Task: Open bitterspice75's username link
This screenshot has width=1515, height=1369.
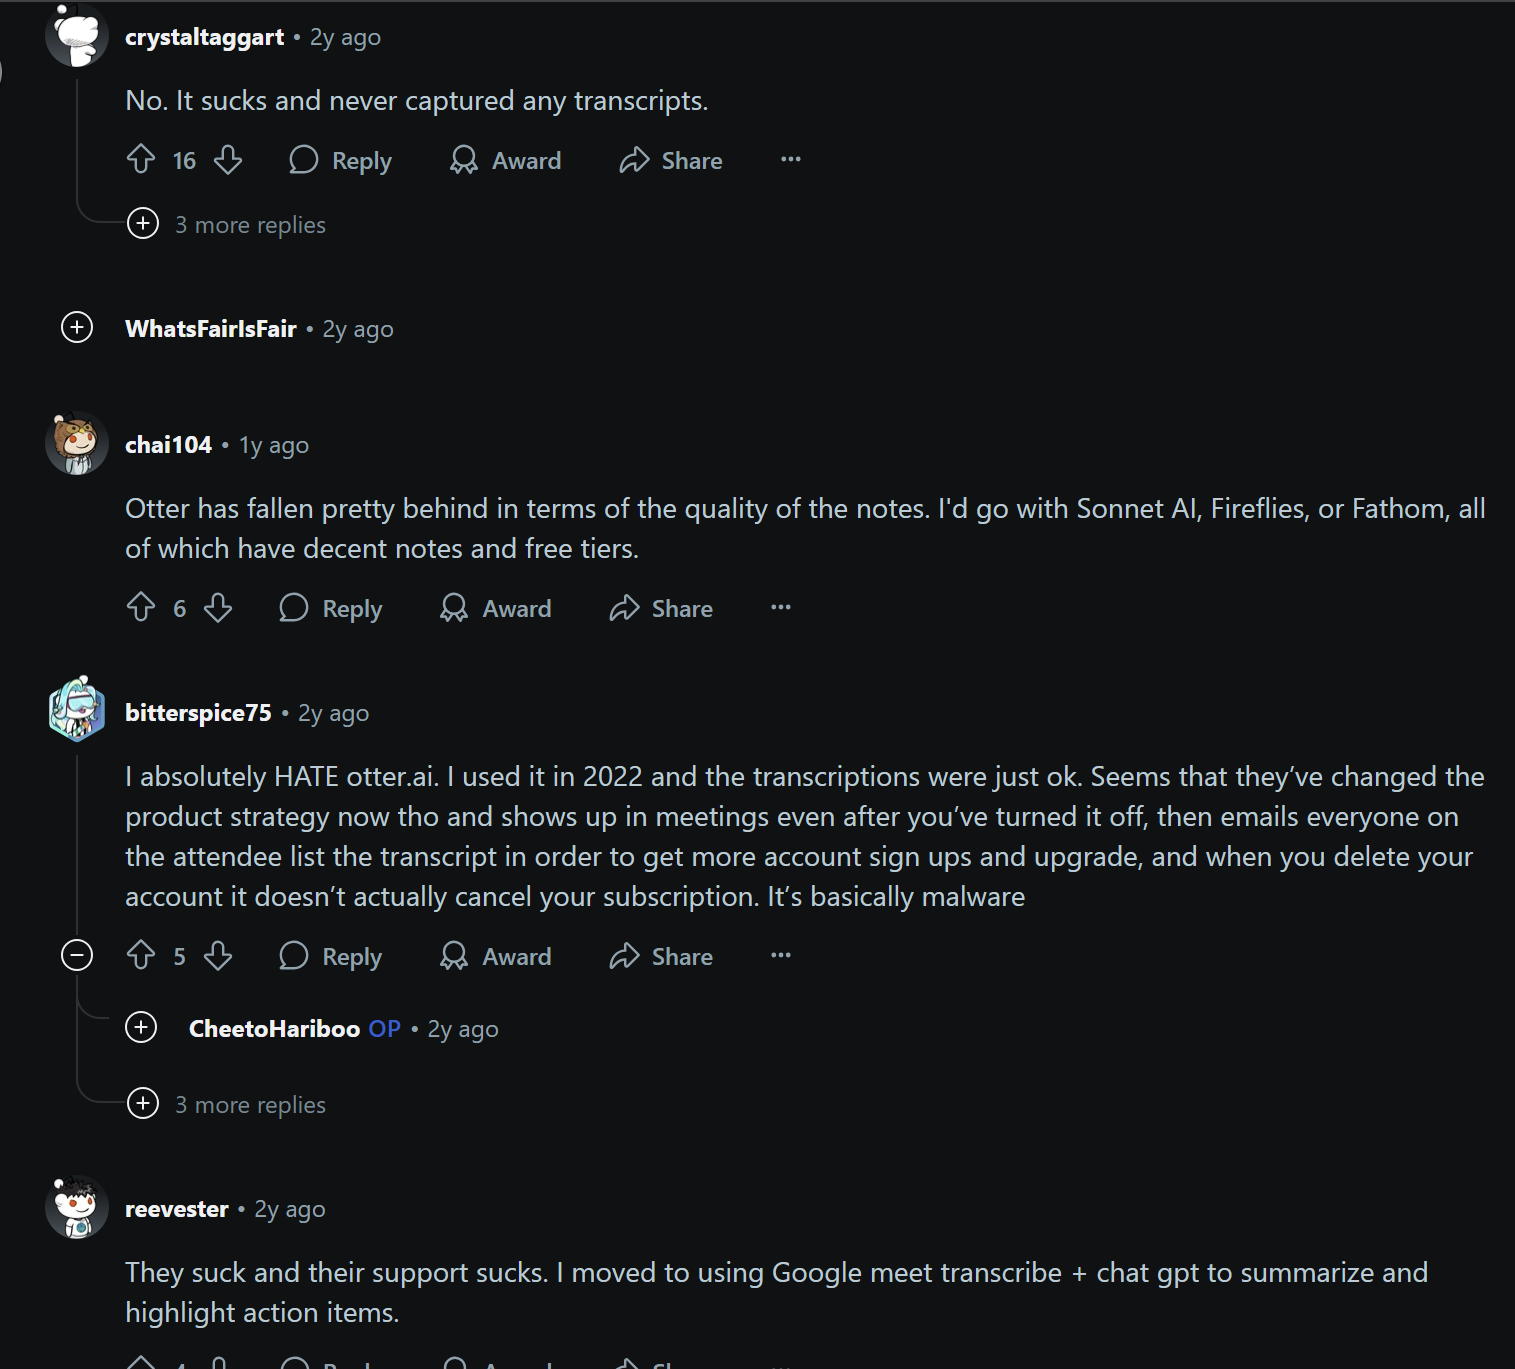Action: 198,713
